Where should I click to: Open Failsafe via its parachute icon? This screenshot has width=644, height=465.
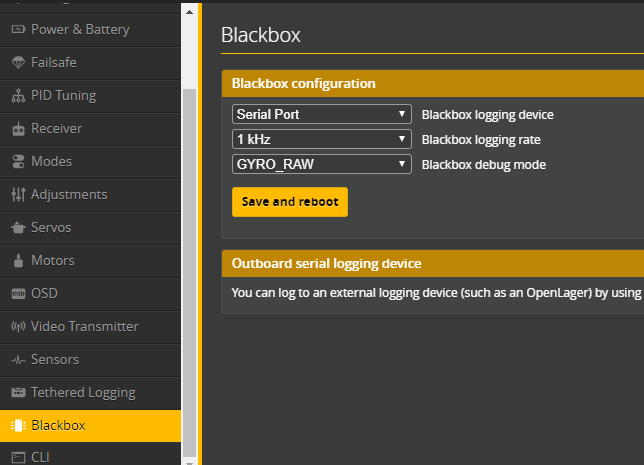(x=18, y=62)
